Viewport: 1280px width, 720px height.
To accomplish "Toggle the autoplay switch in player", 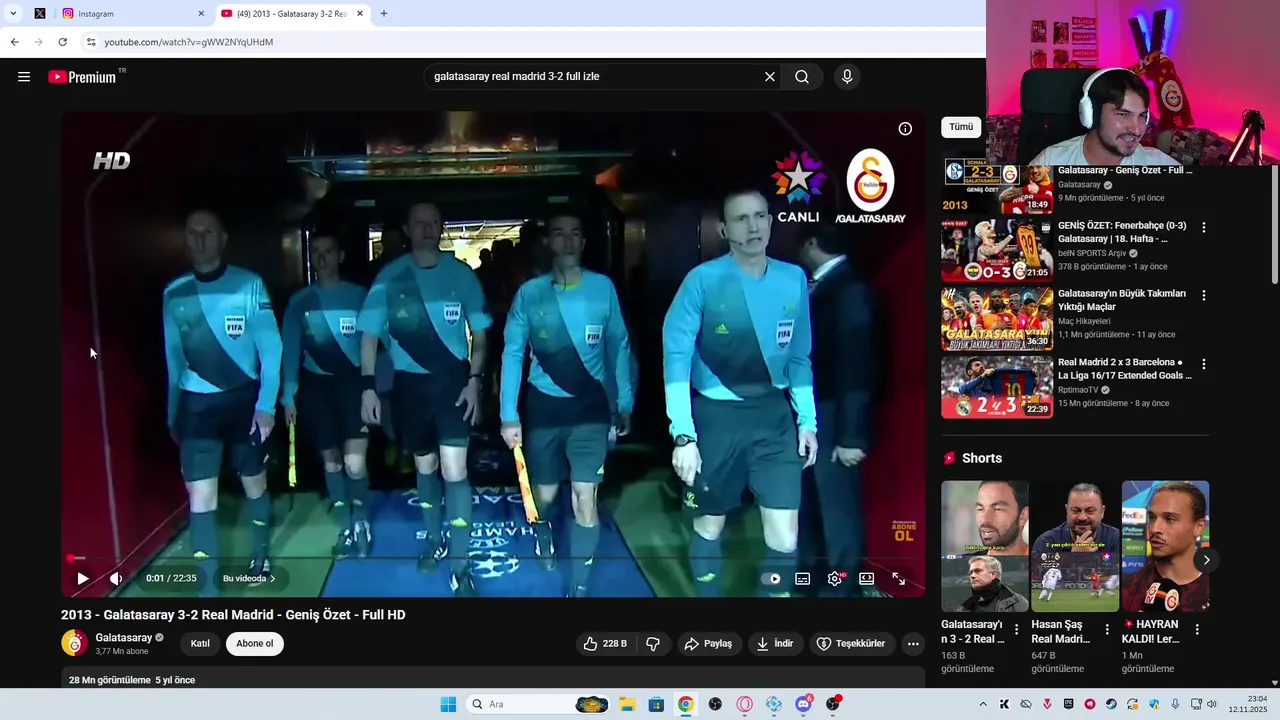I will [771, 578].
